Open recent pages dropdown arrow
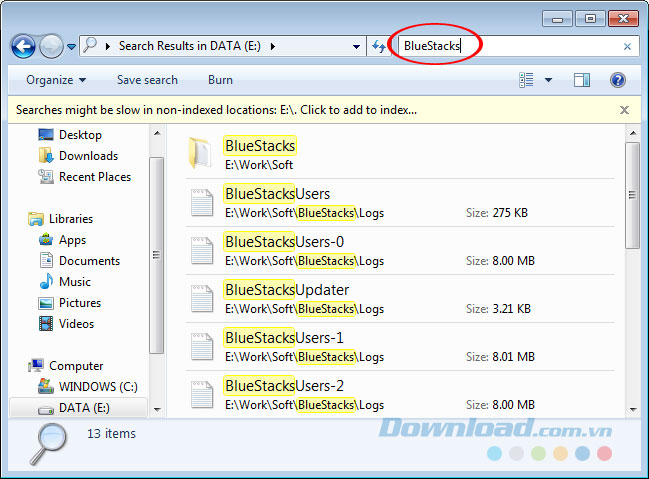Screen dimensions: 649x479 (71, 46)
